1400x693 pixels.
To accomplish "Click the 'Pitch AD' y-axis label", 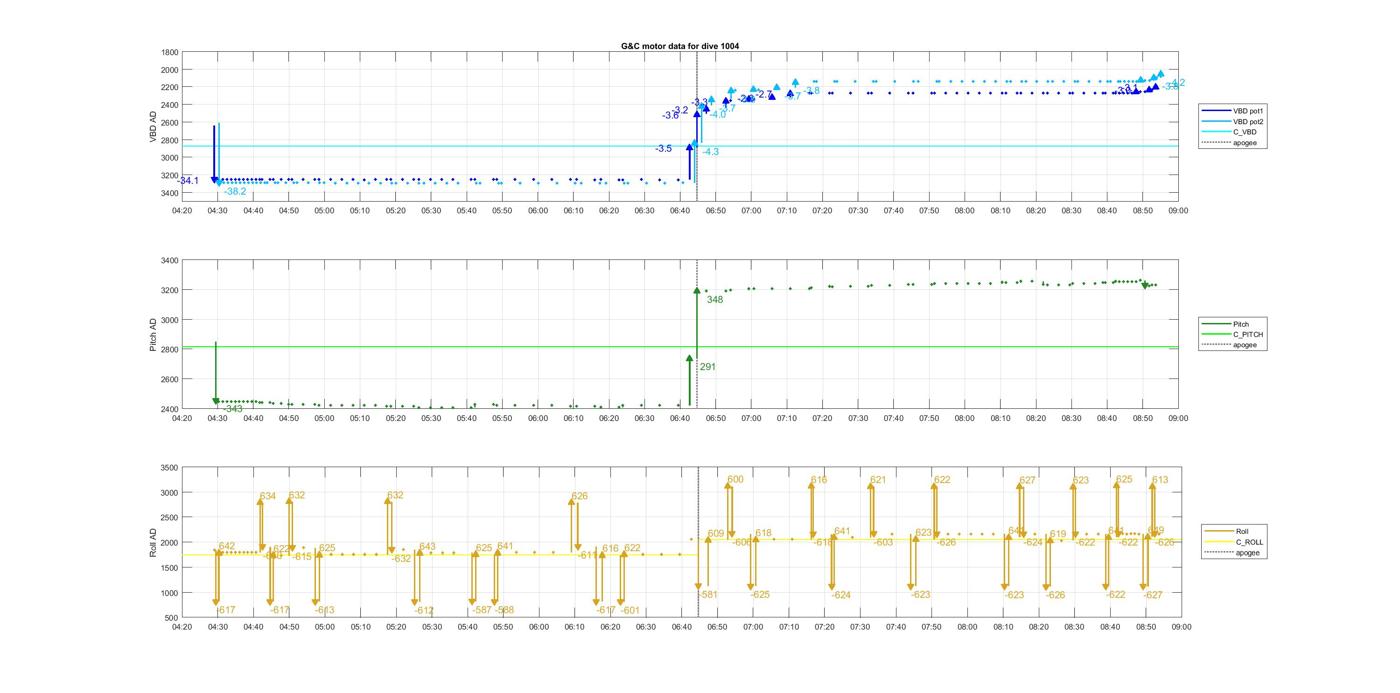I will 153,335.
